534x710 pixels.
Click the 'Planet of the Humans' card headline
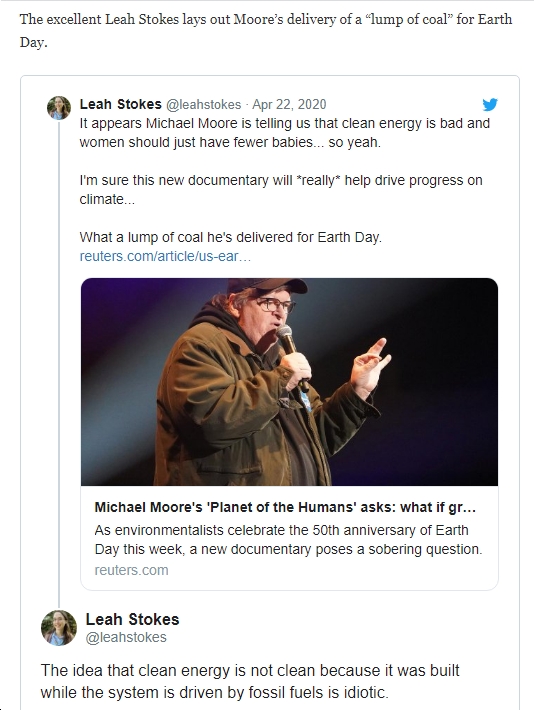pos(285,507)
